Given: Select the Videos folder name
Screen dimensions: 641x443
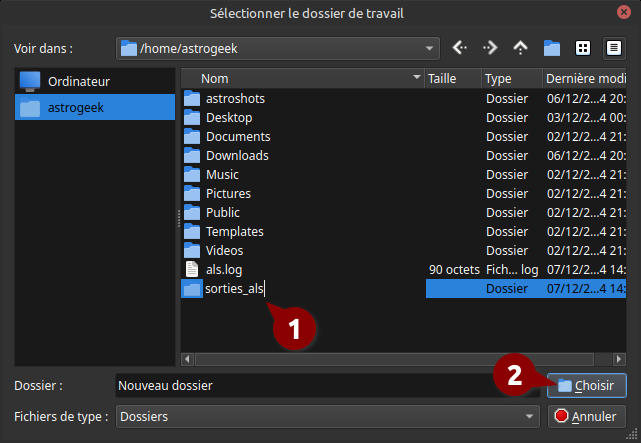Looking at the screenshot, I should pos(224,251).
